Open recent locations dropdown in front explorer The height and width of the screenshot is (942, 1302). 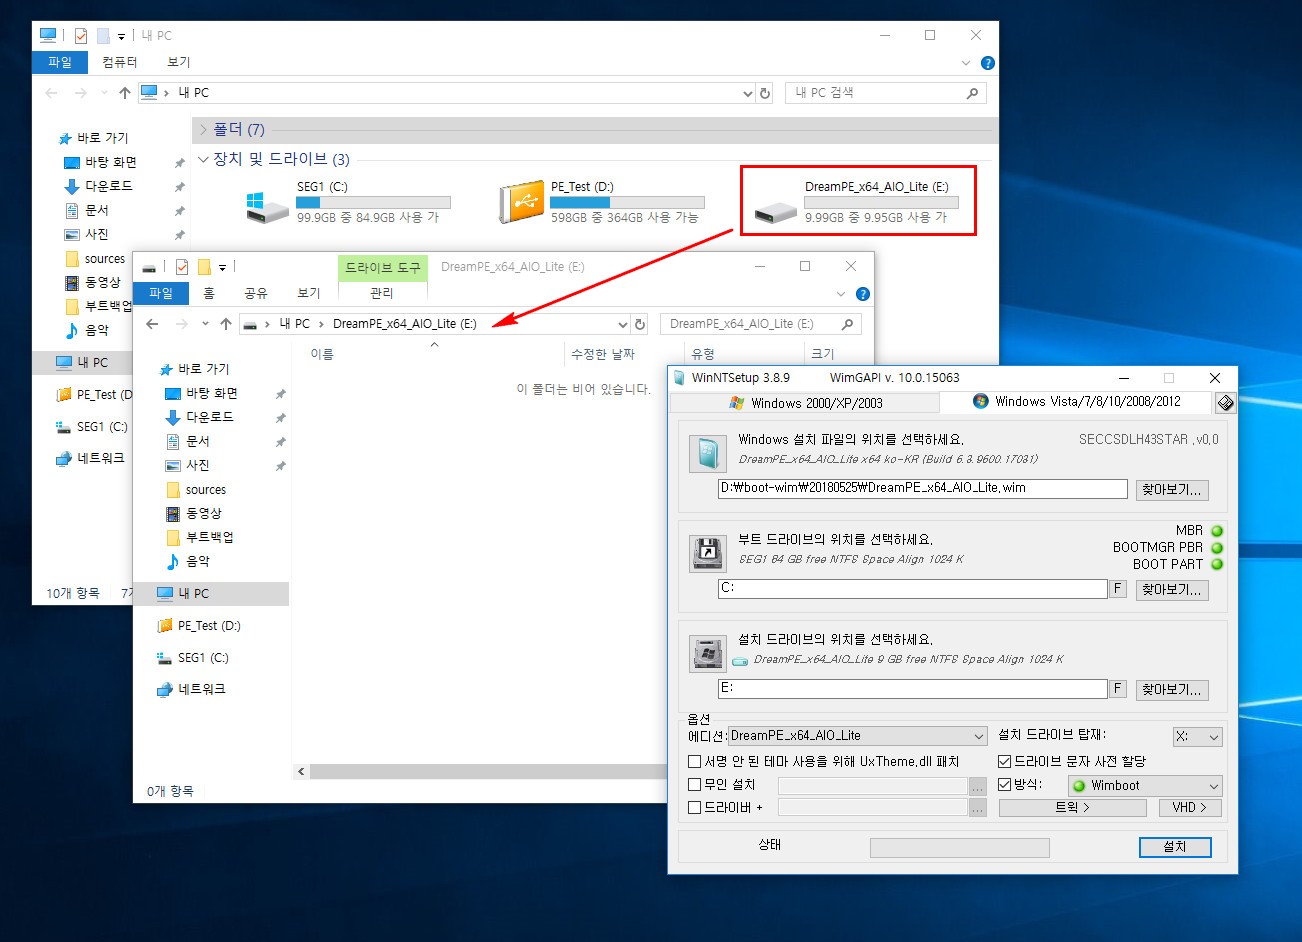205,324
